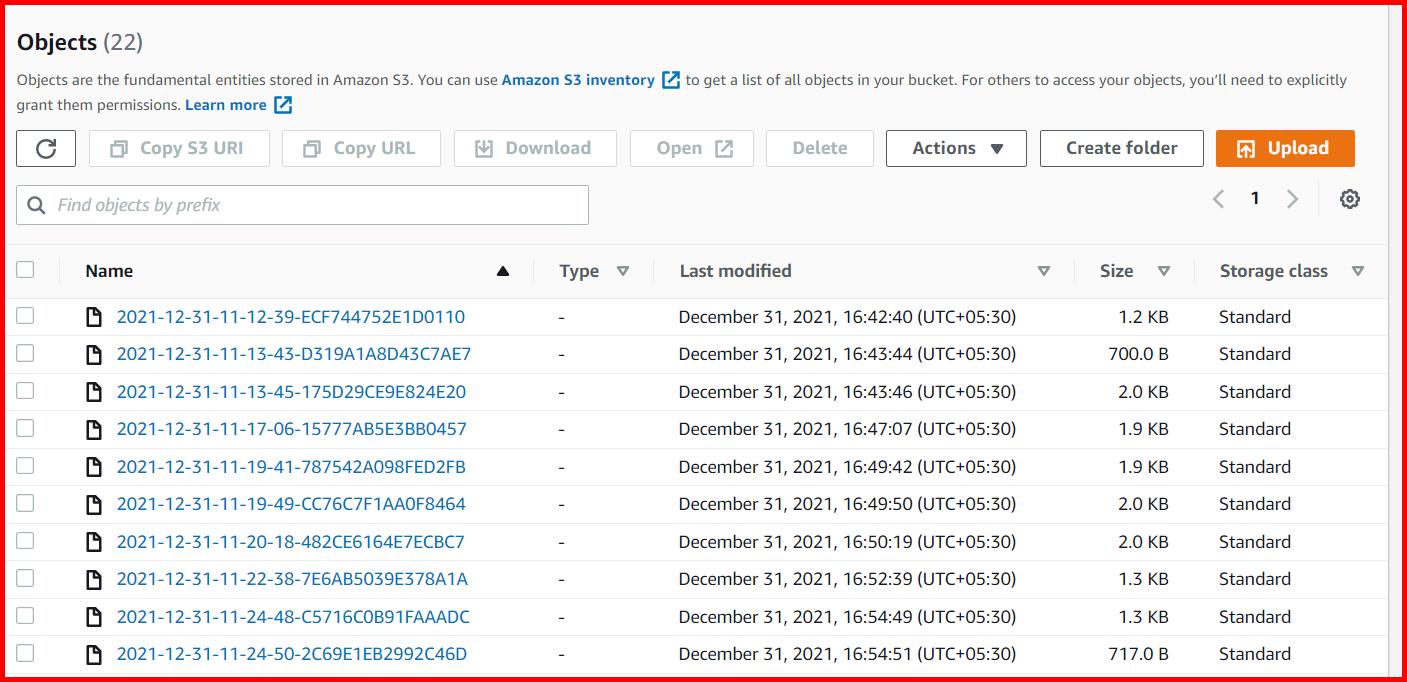The width and height of the screenshot is (1407, 682).
Task: Click the Name column sort arrow
Action: click(x=503, y=270)
